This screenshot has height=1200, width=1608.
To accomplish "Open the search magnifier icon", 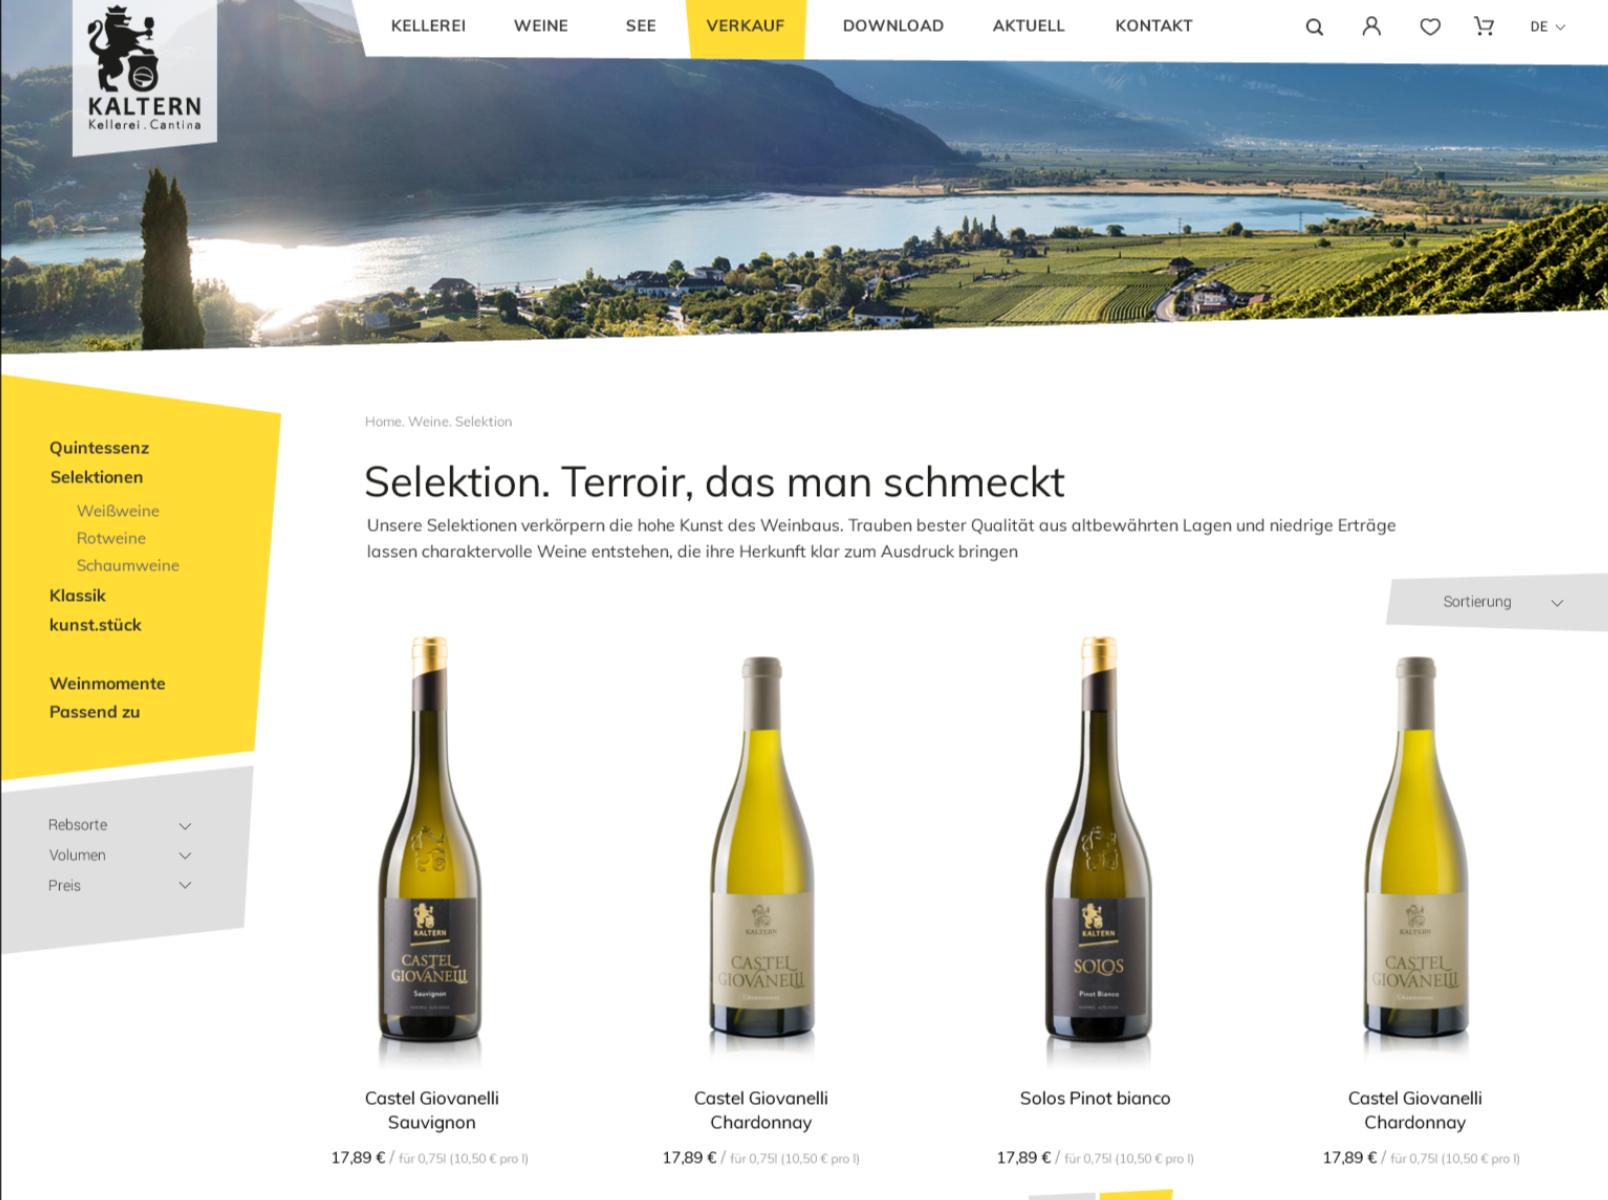I will pos(1314,27).
